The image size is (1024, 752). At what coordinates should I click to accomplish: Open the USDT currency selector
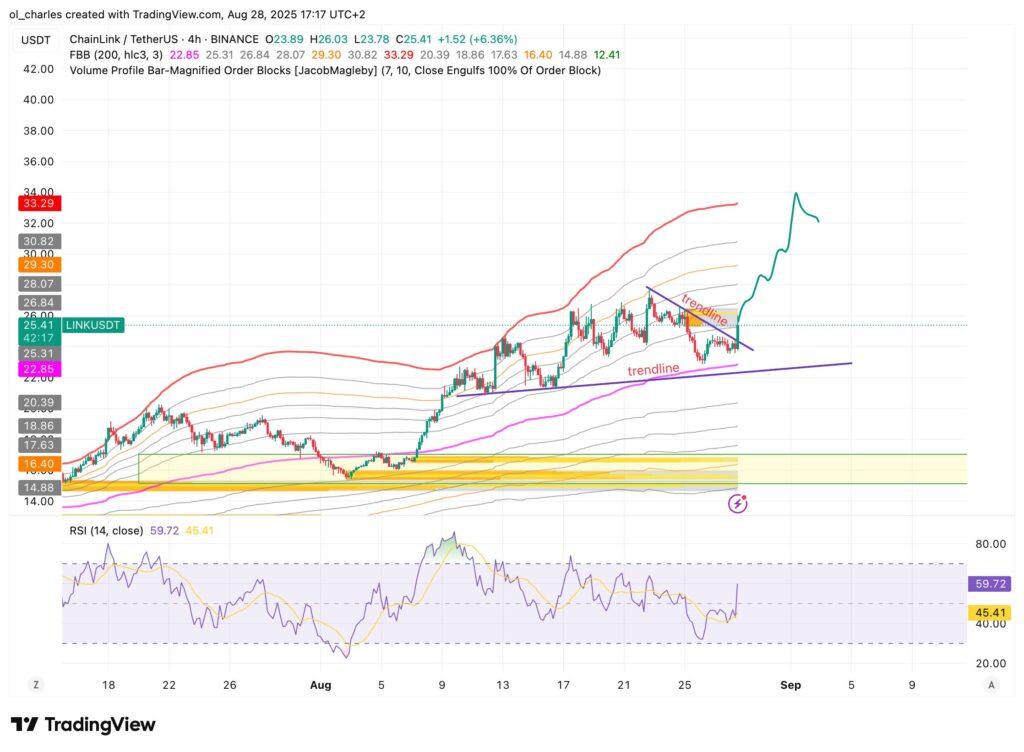[35, 39]
